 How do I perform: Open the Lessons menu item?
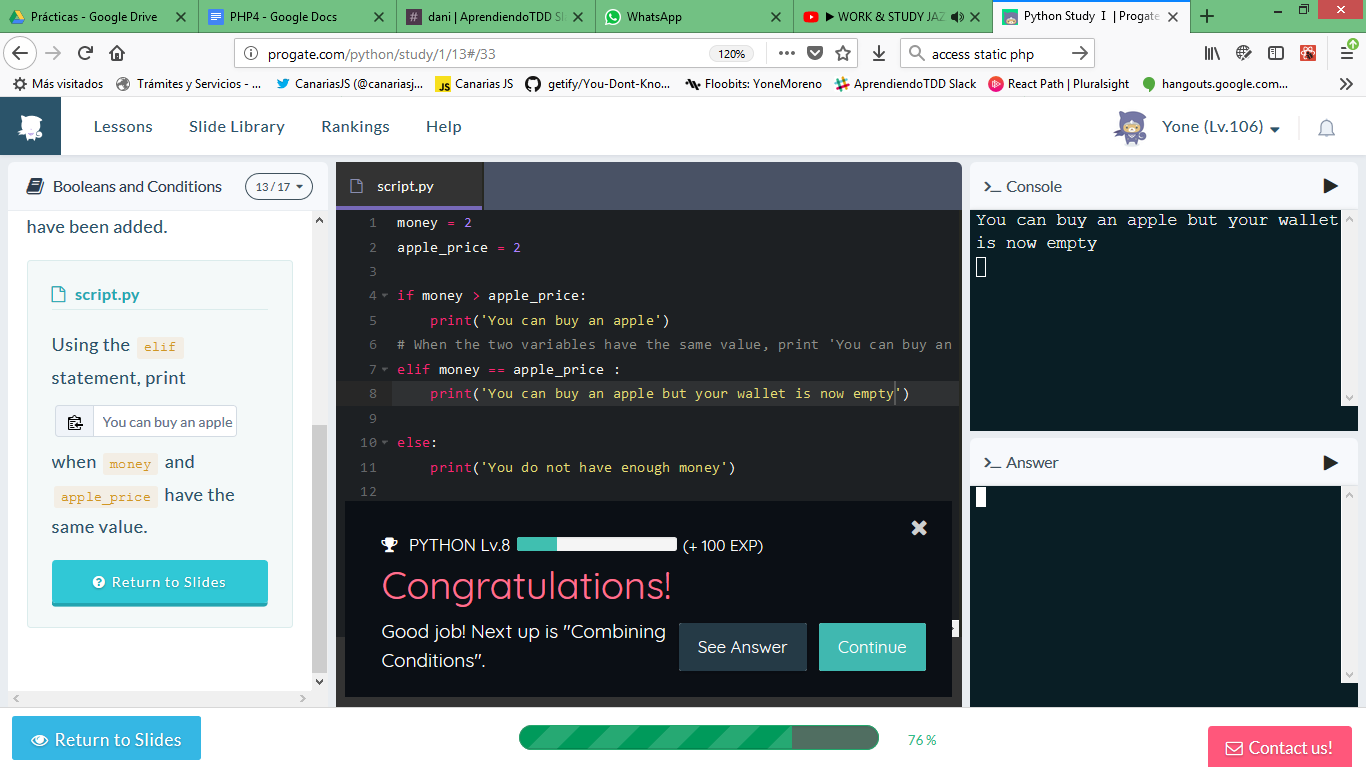pyautogui.click(x=123, y=126)
